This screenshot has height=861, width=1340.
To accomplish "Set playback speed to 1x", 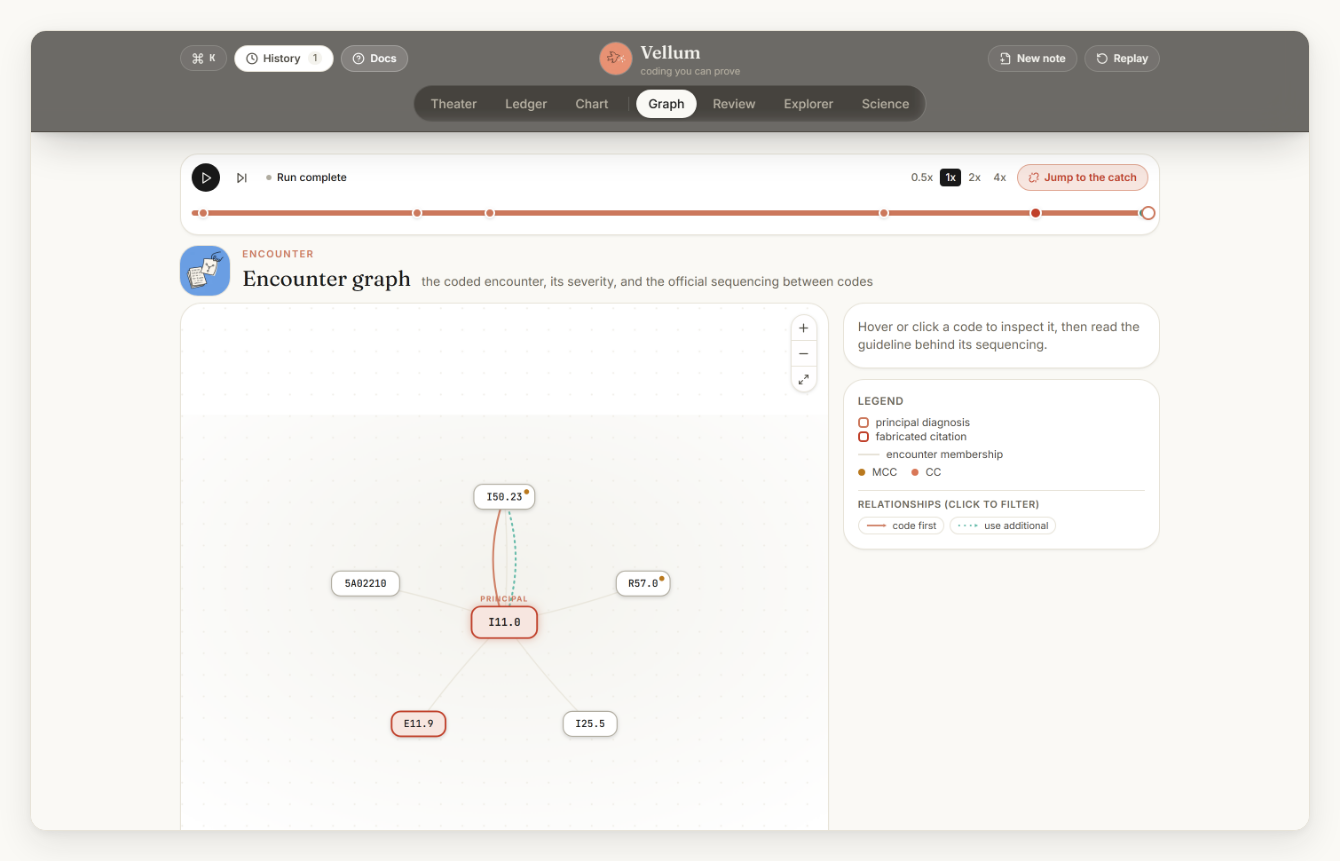I will coord(950,178).
